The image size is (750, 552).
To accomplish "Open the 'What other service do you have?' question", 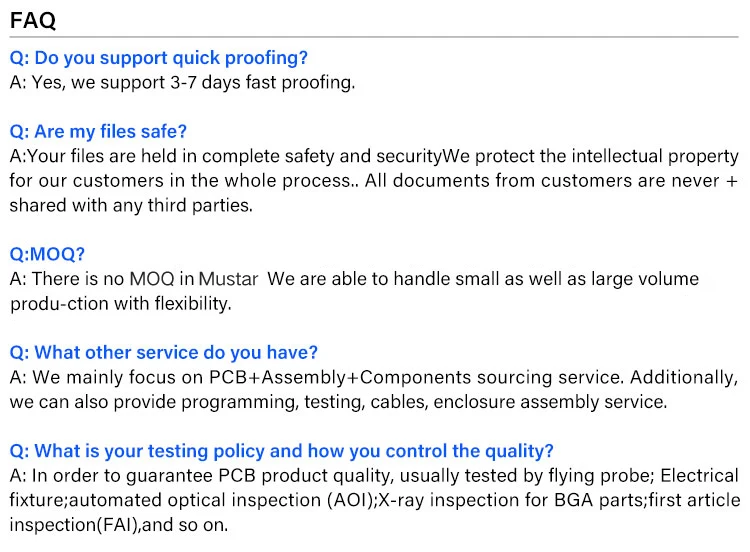I will click(x=164, y=352).
